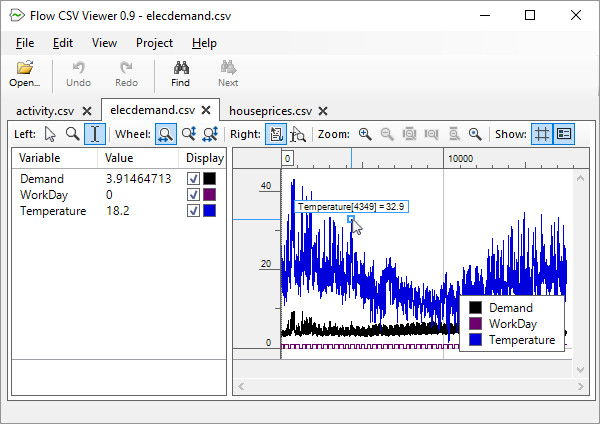Click the blue Temperature color swatch
This screenshot has height=424, width=600.
coord(209,211)
